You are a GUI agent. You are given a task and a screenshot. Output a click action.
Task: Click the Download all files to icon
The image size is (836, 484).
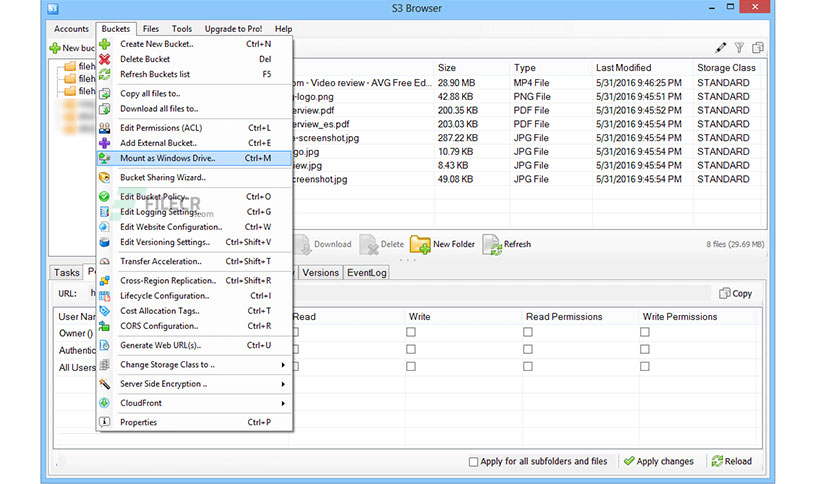point(104,109)
